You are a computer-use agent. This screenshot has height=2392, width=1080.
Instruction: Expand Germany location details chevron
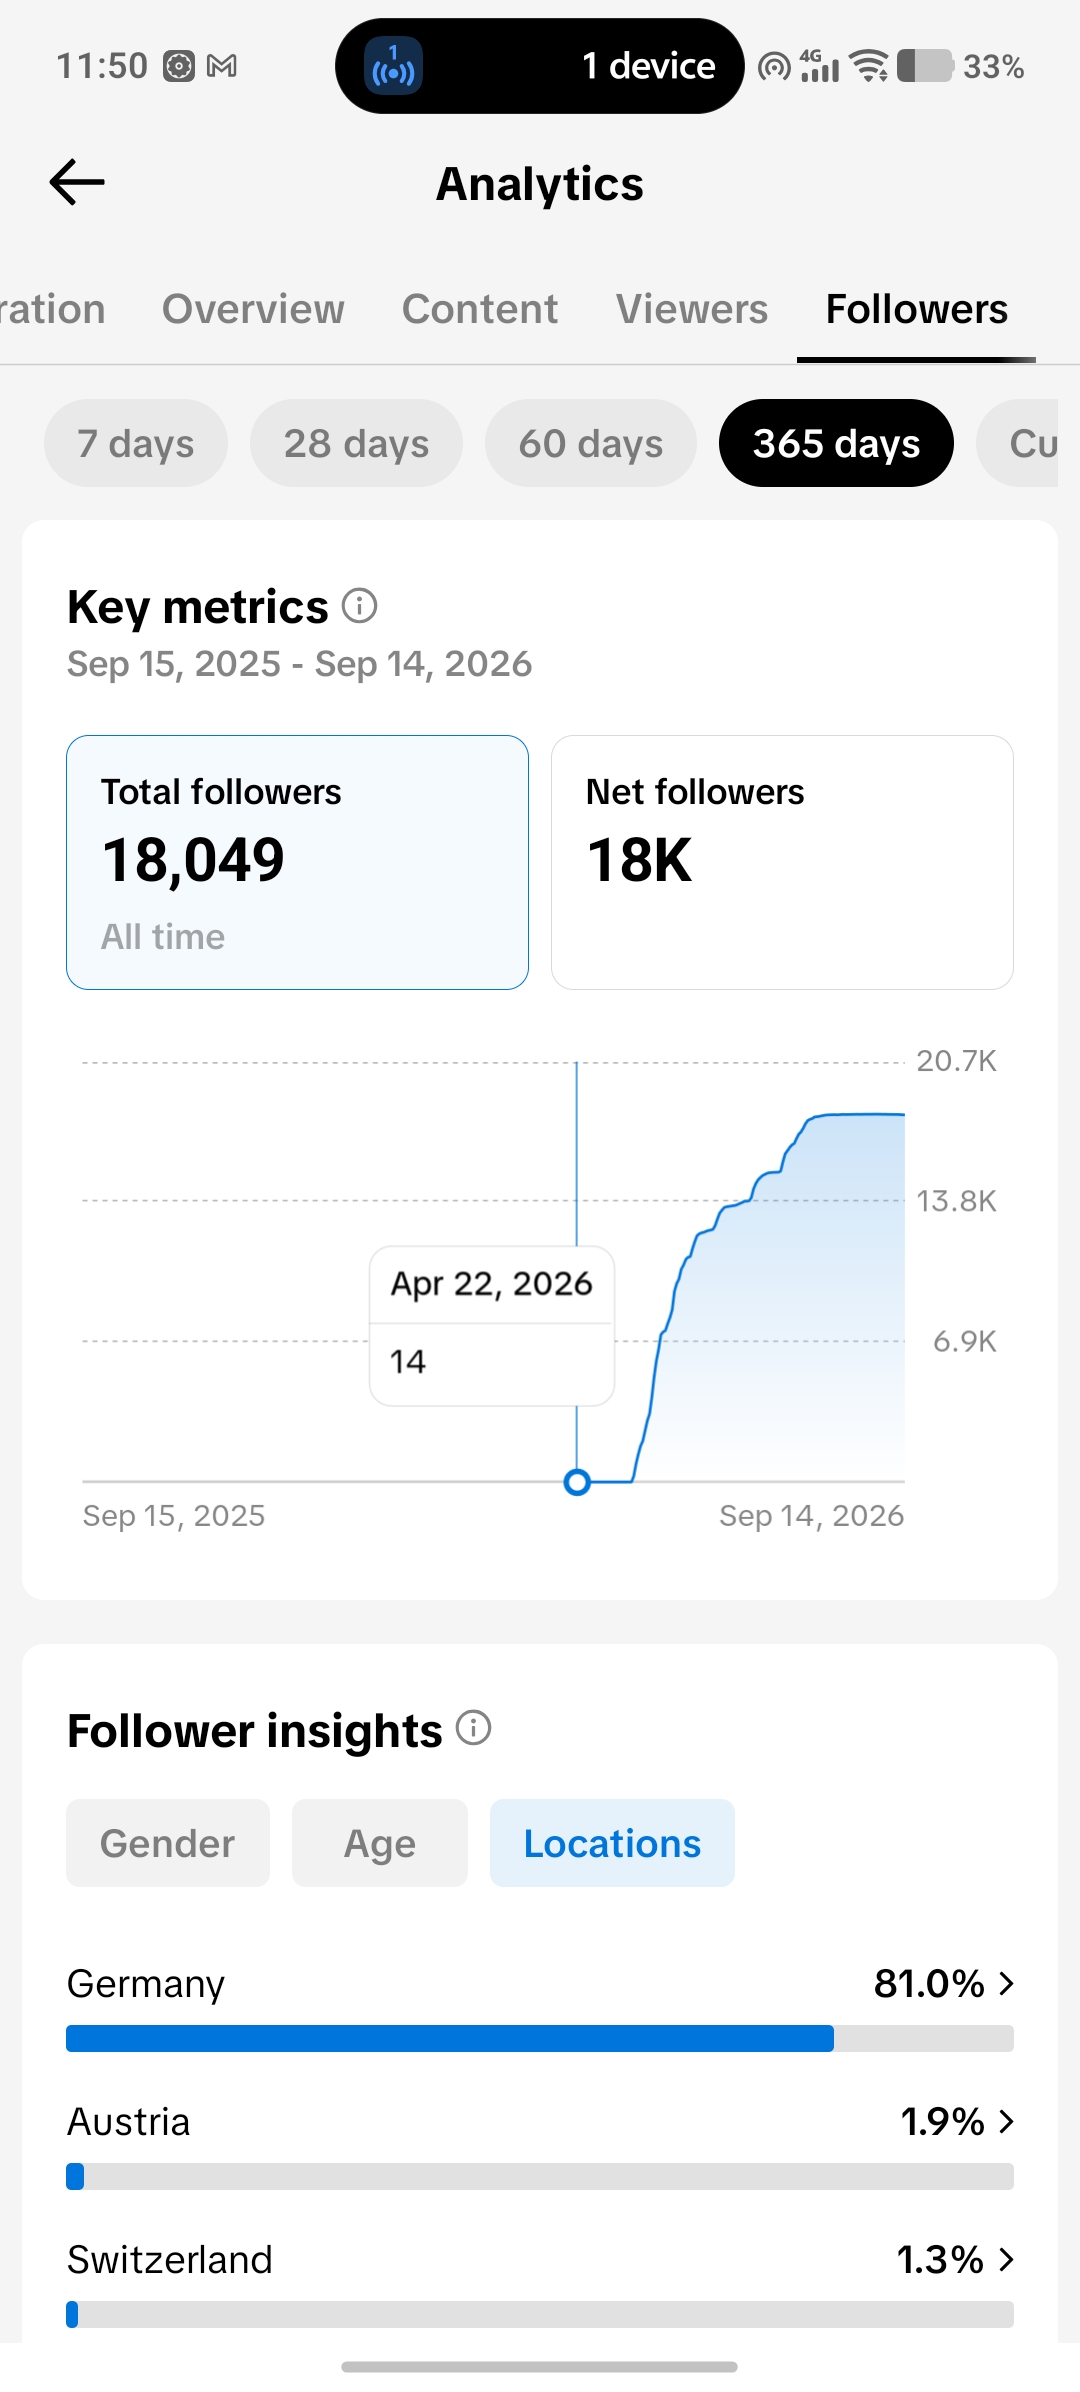click(1006, 1983)
